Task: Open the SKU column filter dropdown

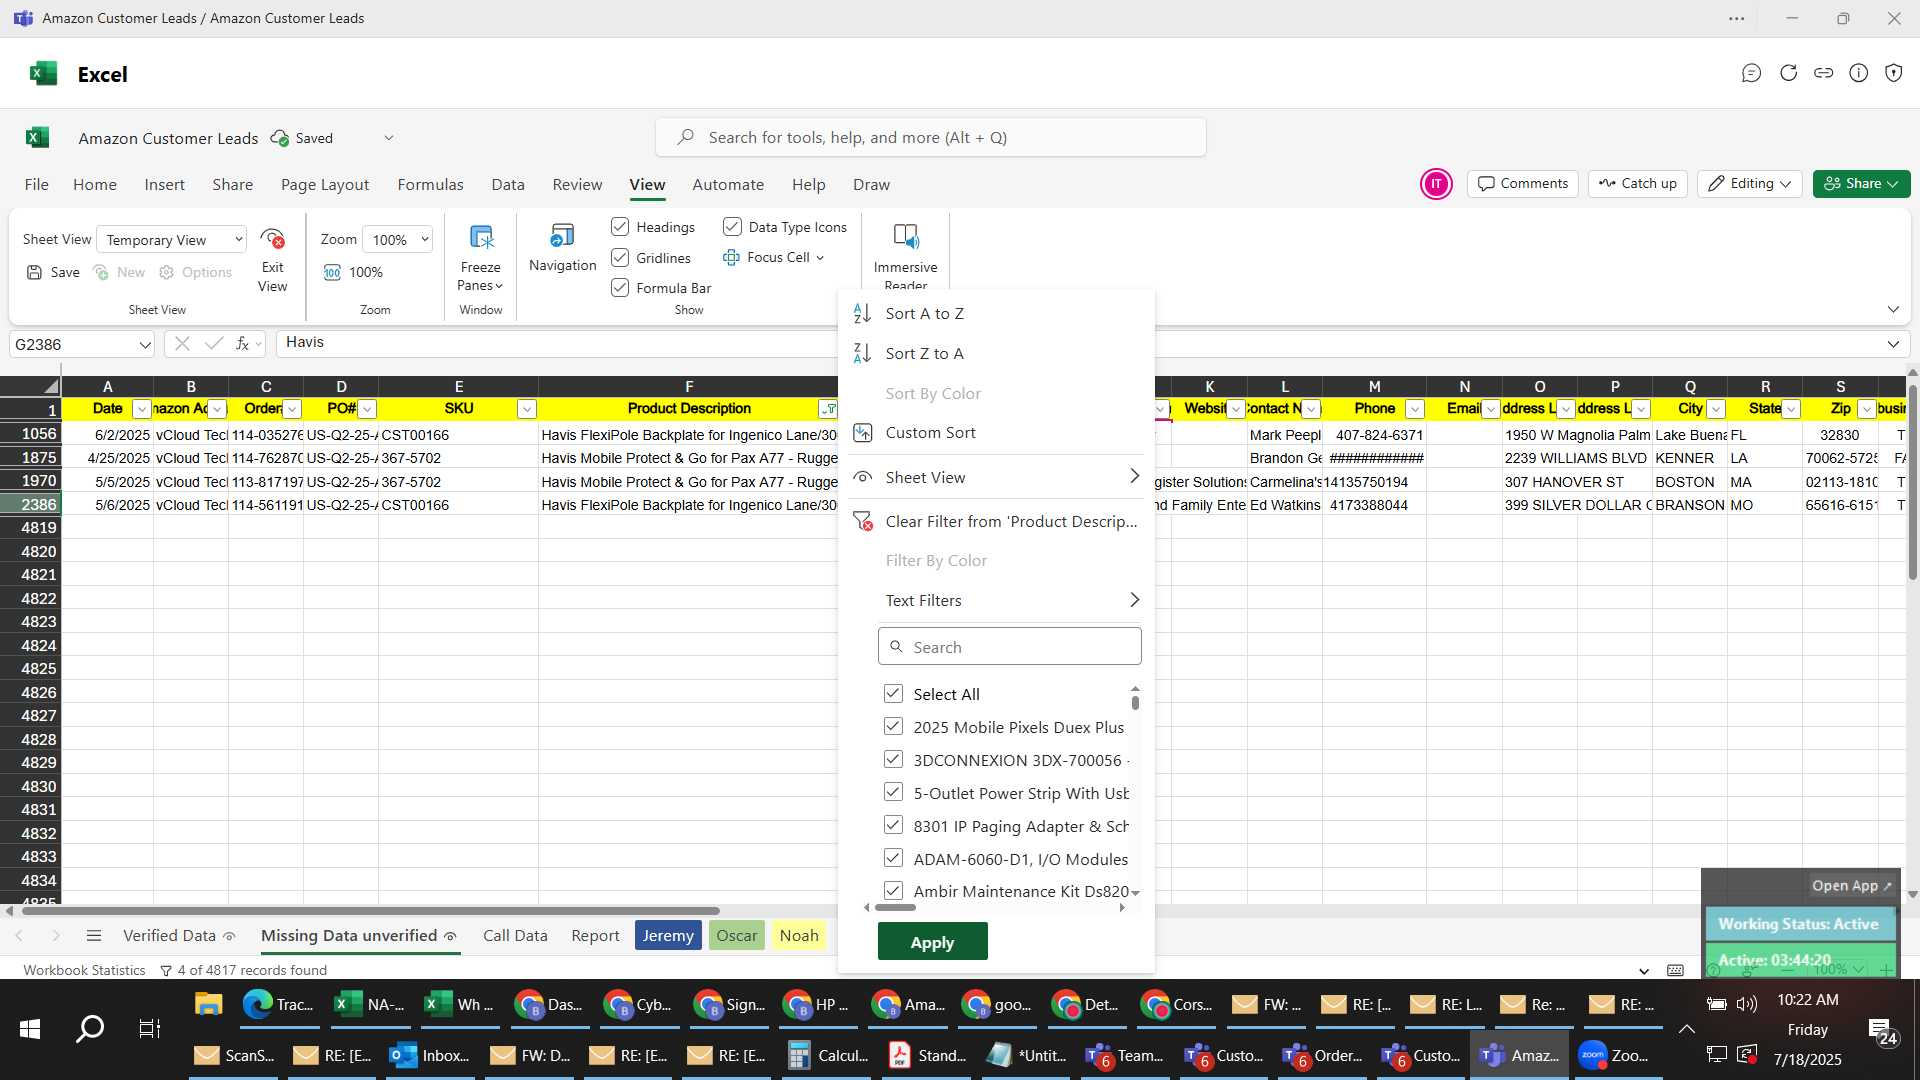Action: pyautogui.click(x=526, y=409)
